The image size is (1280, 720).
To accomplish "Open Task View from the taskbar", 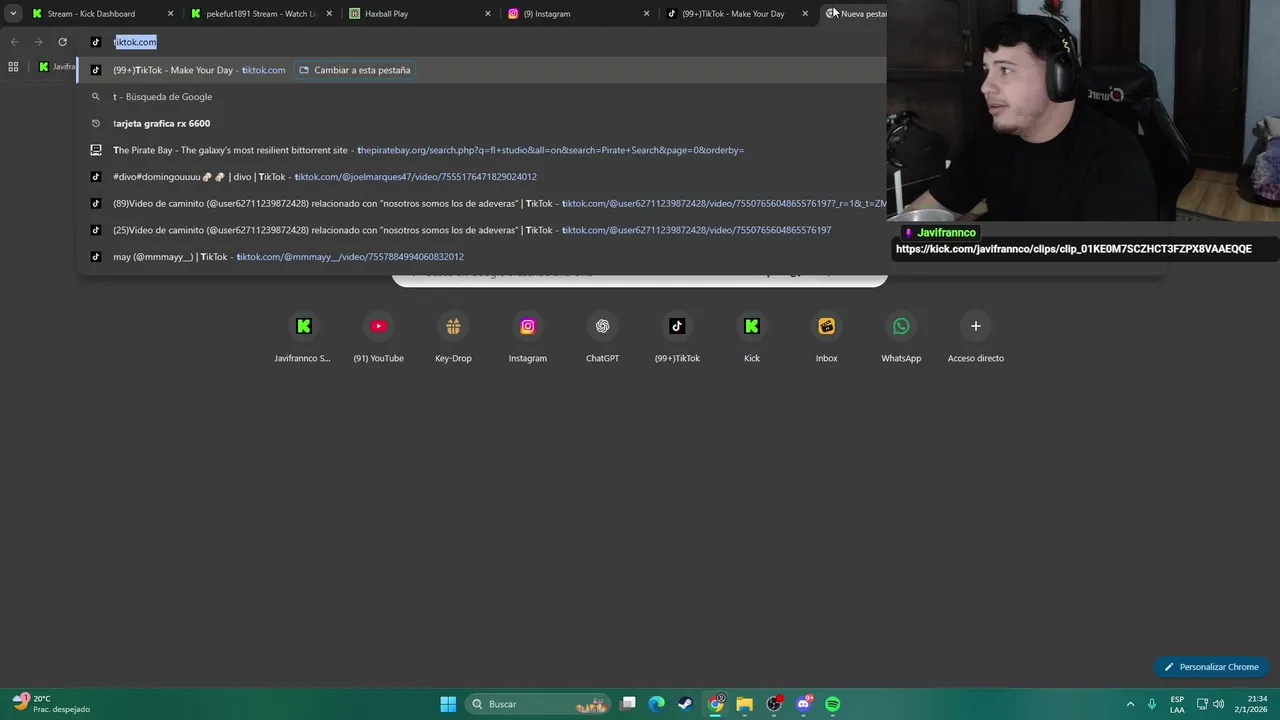I will click(627, 704).
